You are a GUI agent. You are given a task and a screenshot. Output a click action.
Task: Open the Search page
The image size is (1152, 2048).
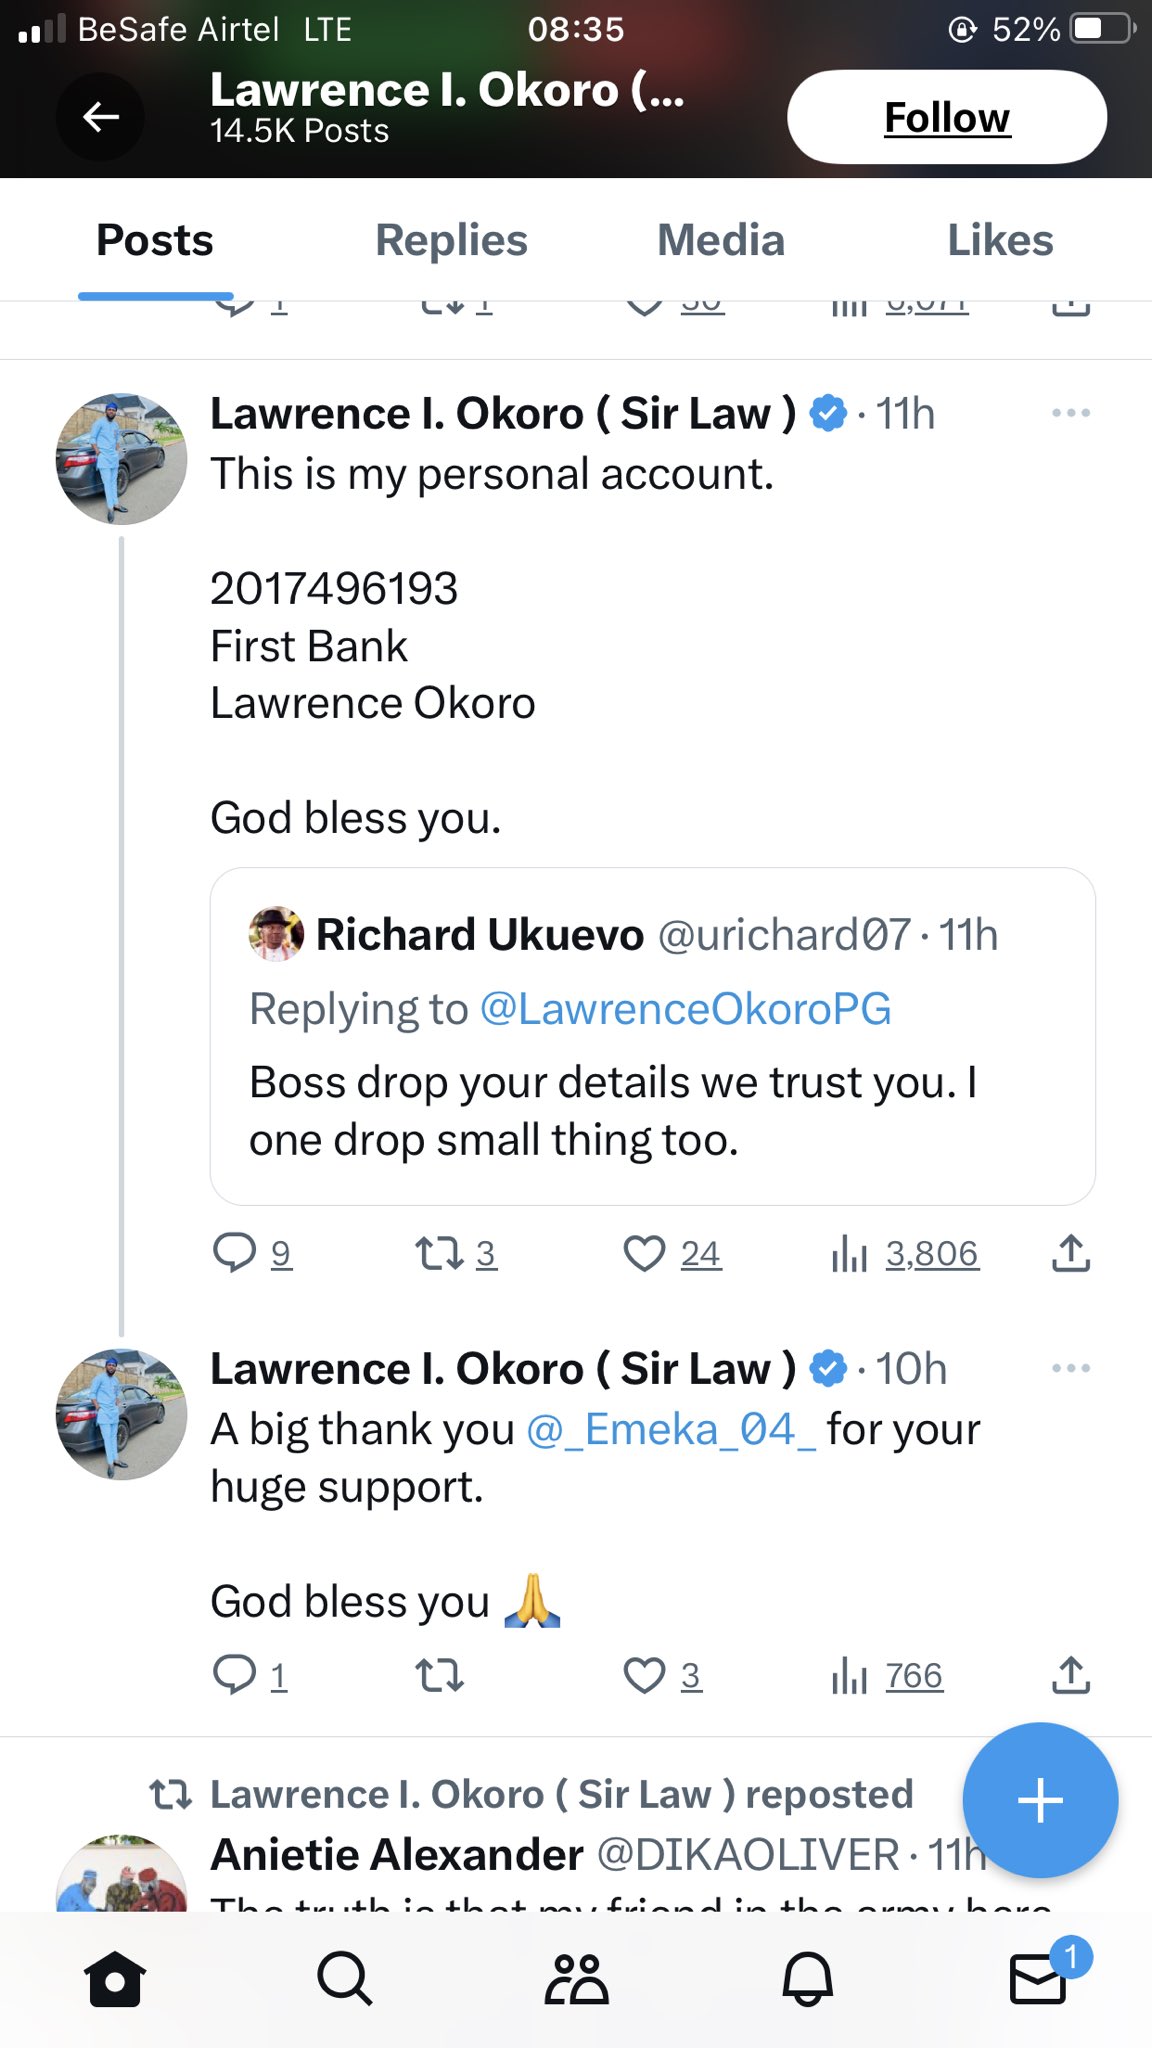tap(345, 1978)
